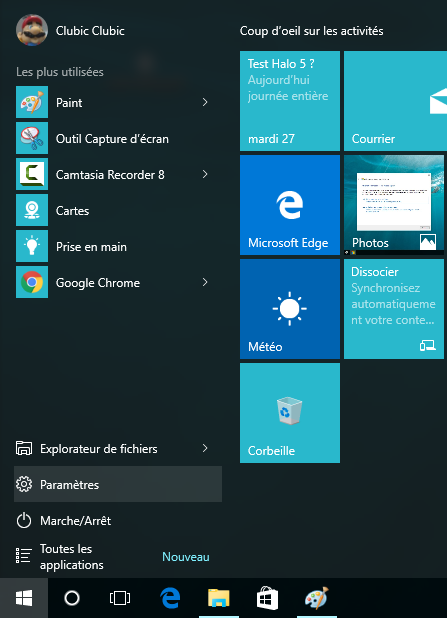Show Toutes les applications list

(x=118, y=557)
